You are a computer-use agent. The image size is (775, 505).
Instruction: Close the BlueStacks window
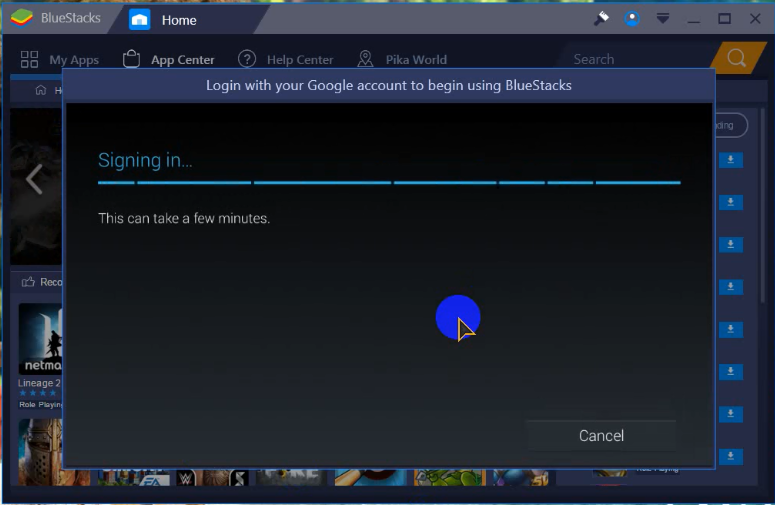755,19
